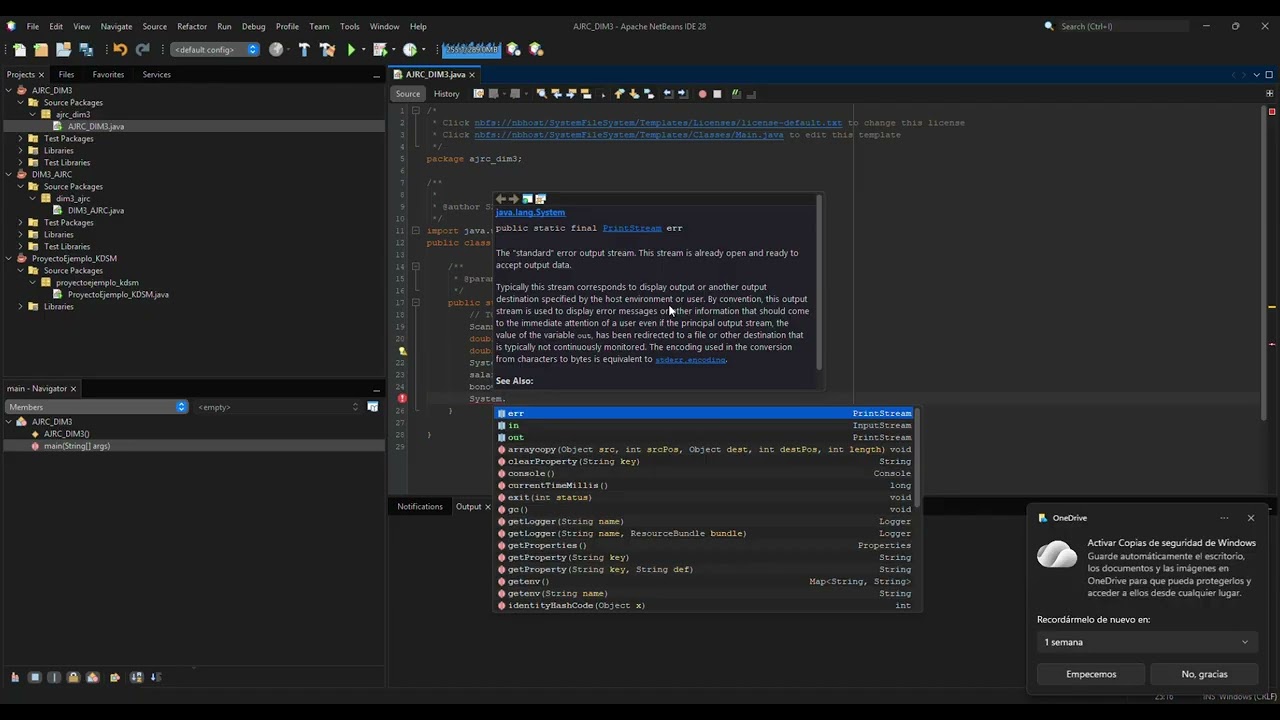Click the license-default.txt template link
This screenshot has height=720, width=1280.
659,123
